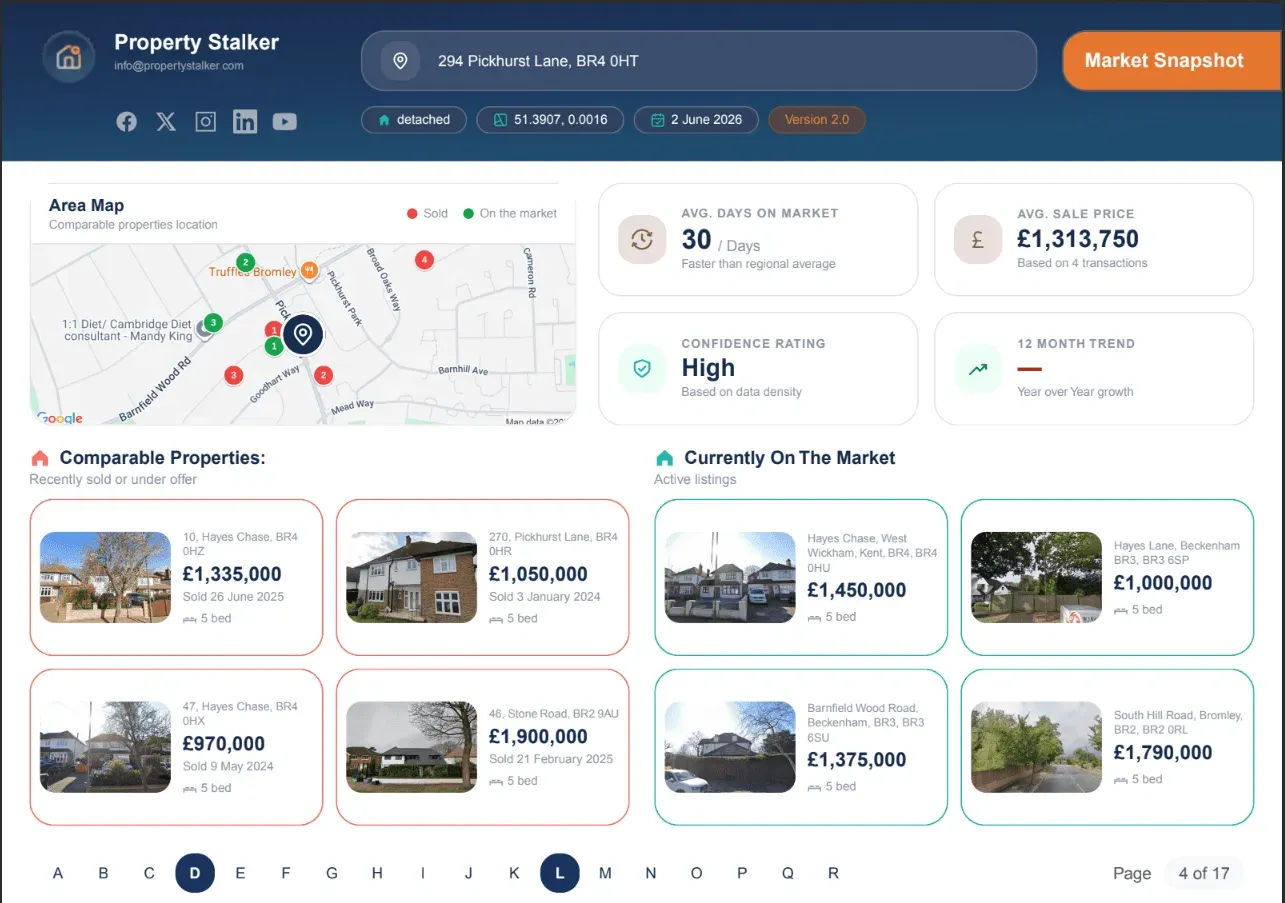Screen dimensions: 1285x903
Task: Open the Facebook social link
Action: 126,122
